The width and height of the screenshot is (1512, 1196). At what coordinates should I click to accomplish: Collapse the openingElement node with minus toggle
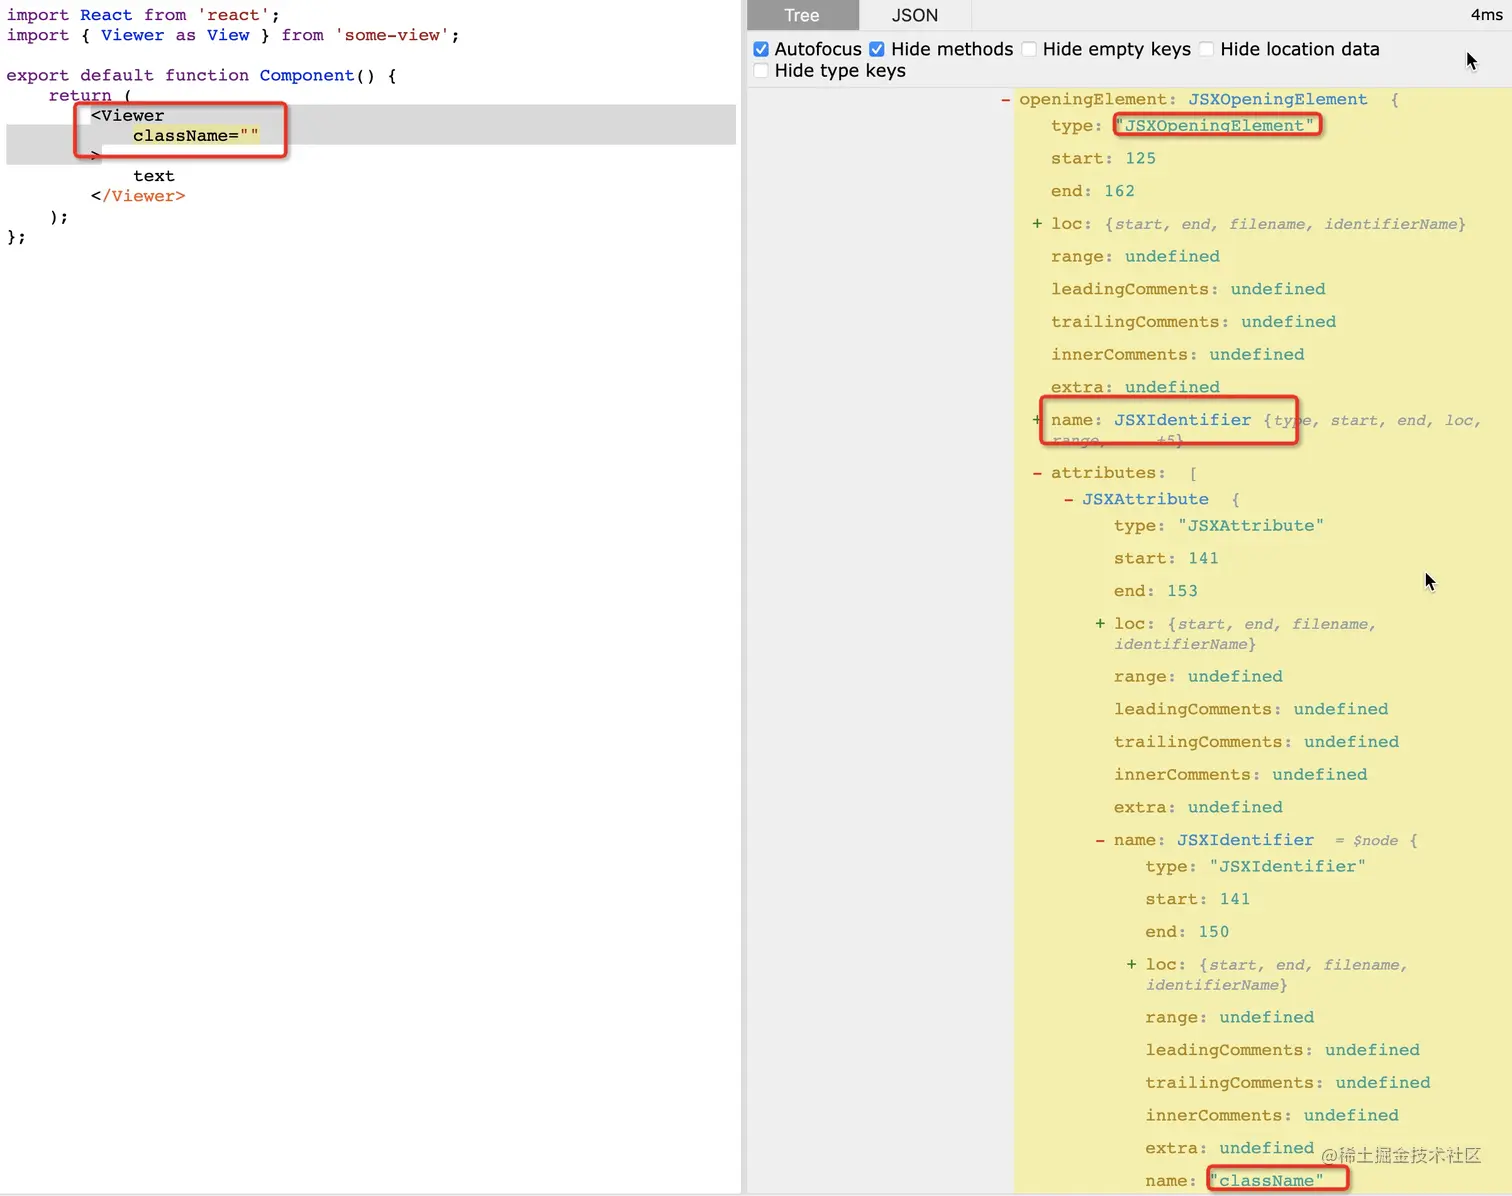click(1005, 99)
